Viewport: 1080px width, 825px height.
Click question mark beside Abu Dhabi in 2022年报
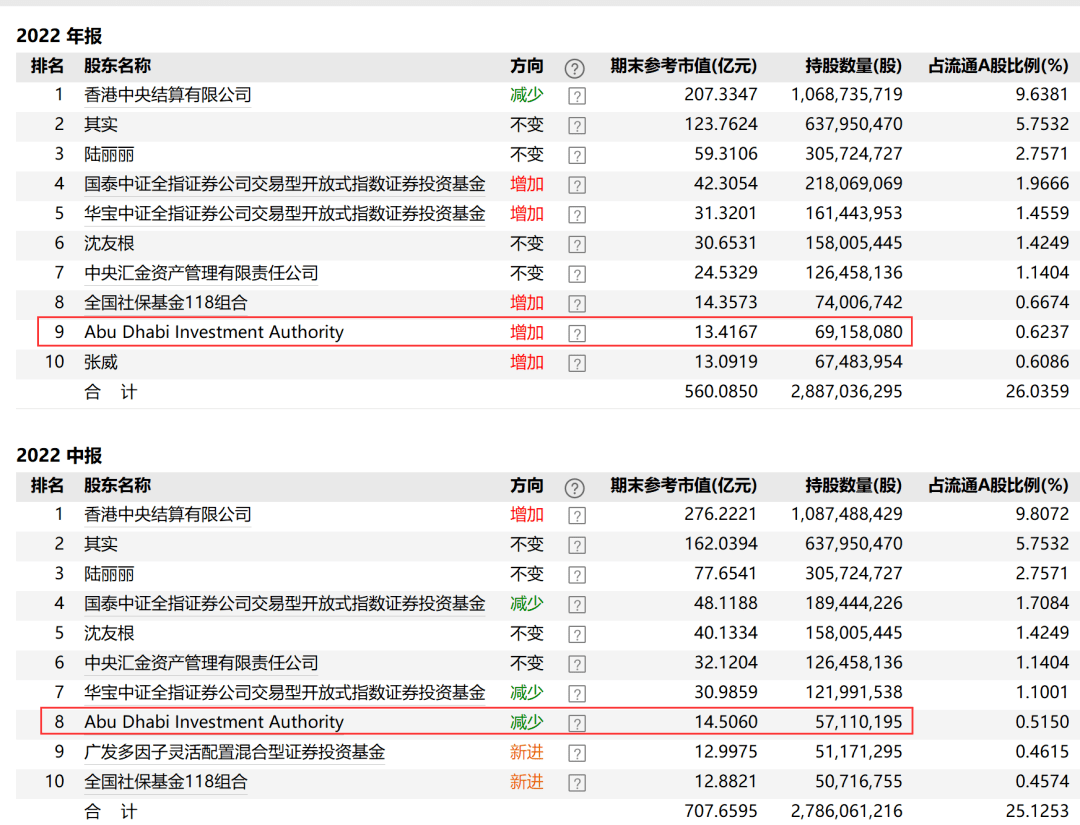576,333
